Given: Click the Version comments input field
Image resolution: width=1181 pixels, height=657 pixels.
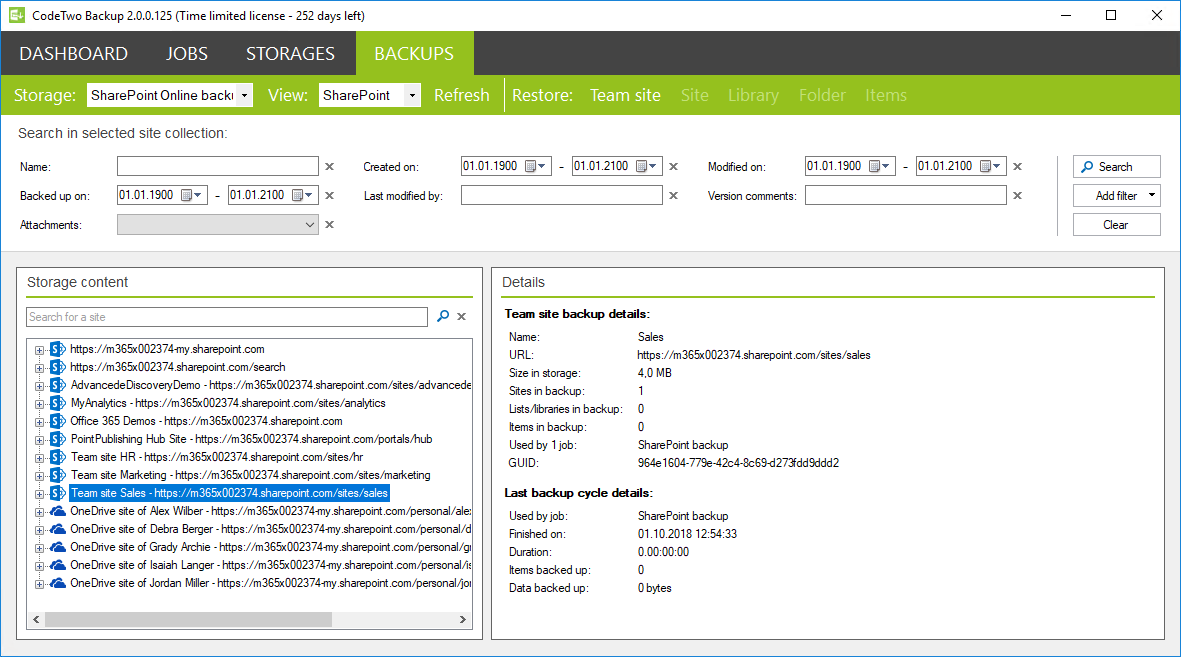Looking at the screenshot, I should pos(905,195).
